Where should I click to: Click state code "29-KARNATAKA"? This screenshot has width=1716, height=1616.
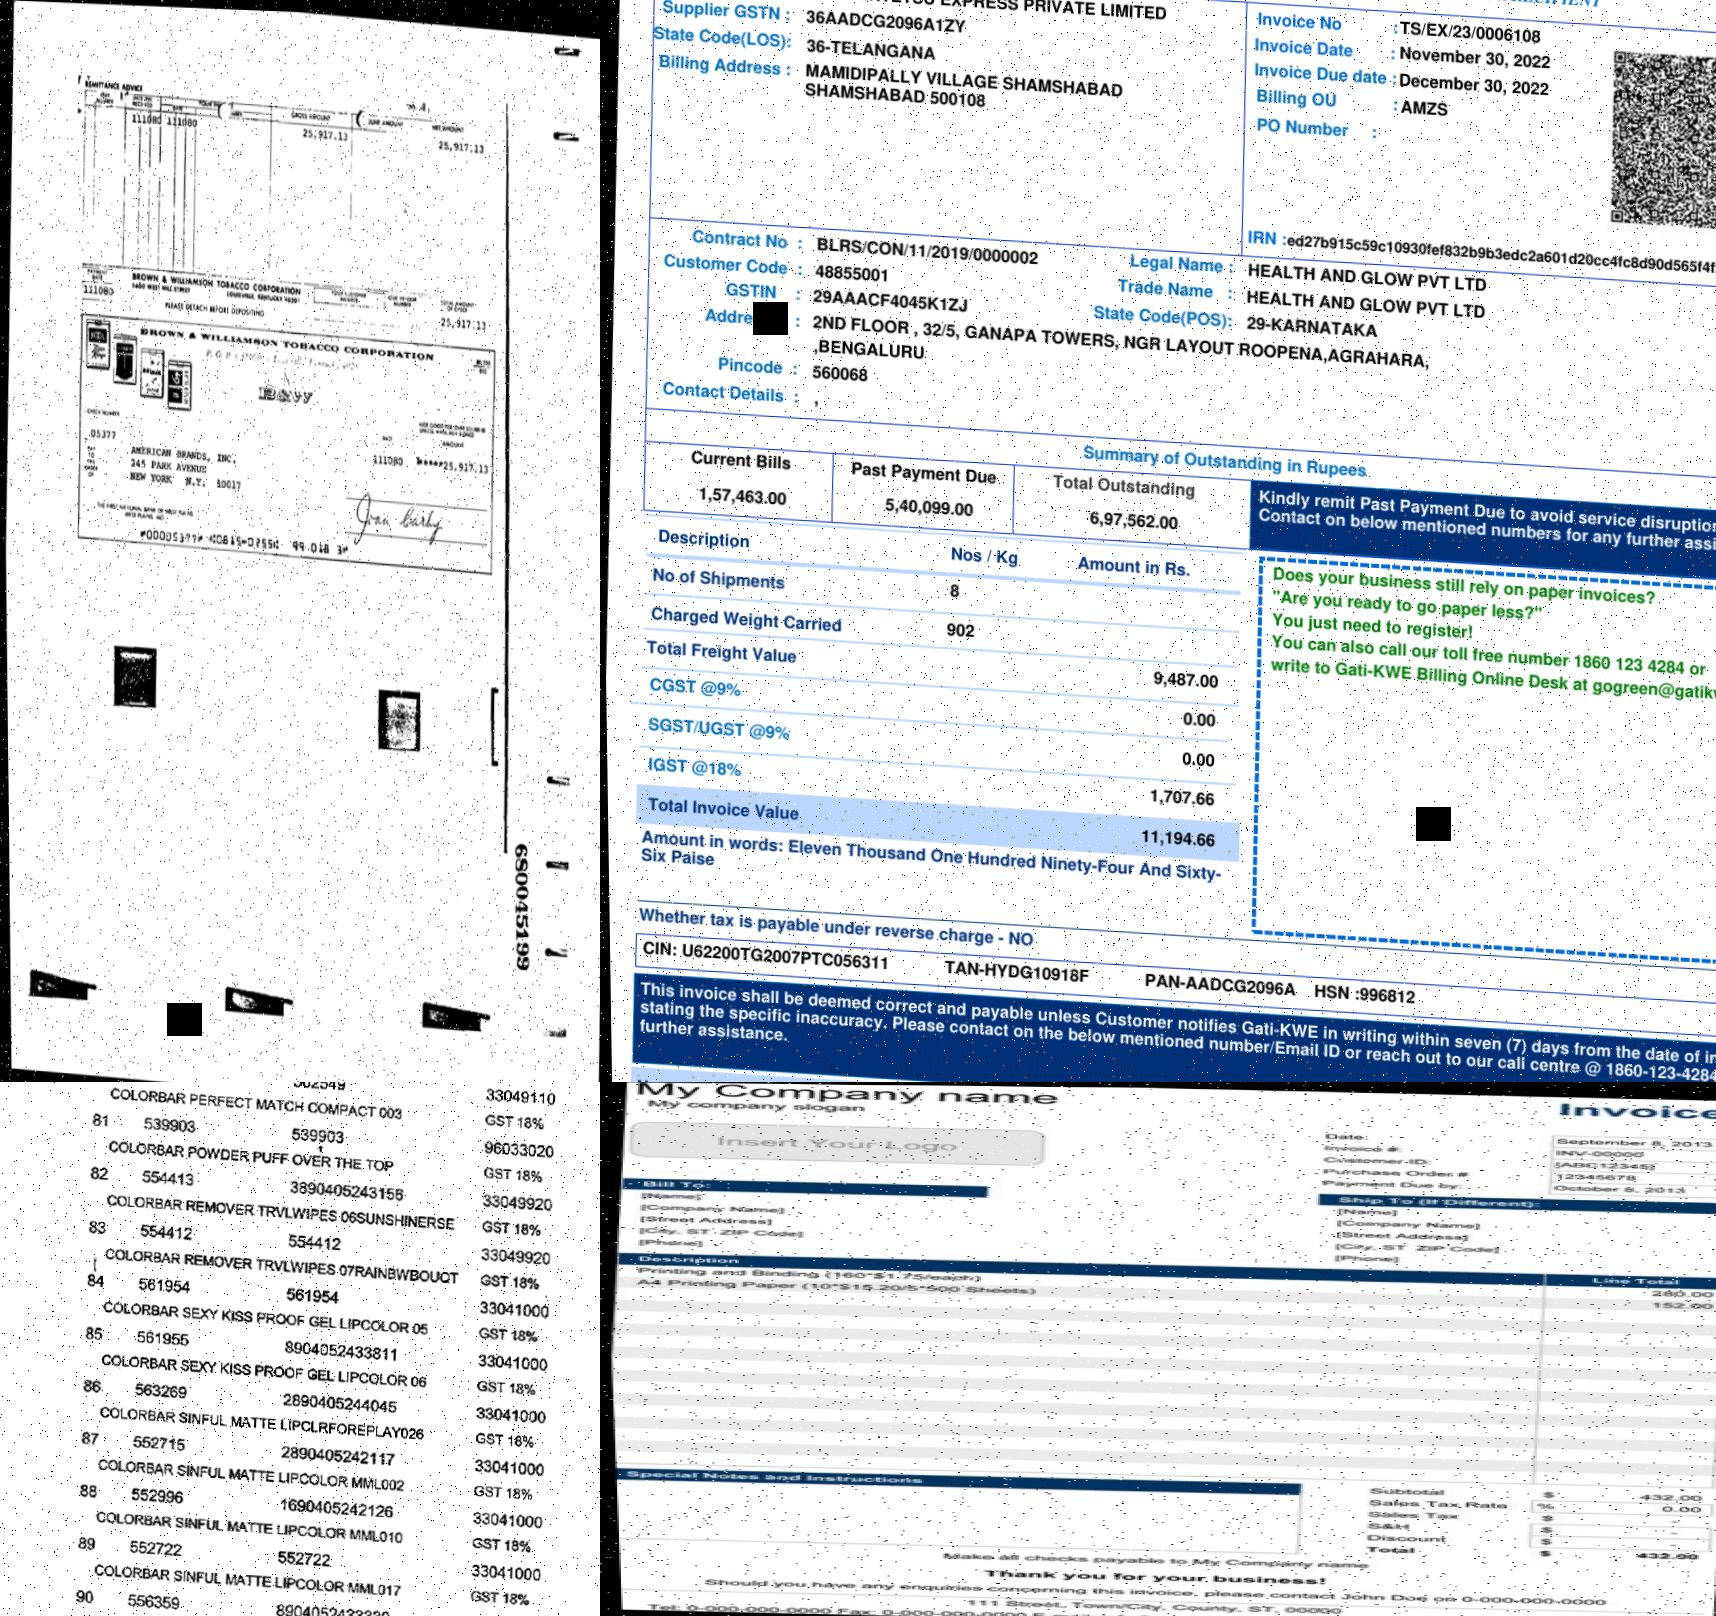pos(1311,327)
